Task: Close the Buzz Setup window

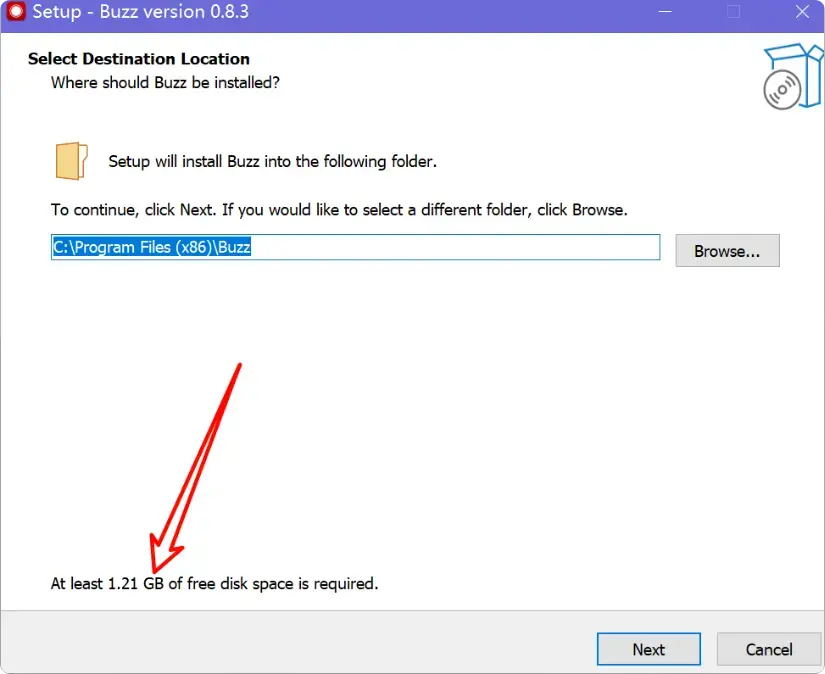Action: (801, 13)
